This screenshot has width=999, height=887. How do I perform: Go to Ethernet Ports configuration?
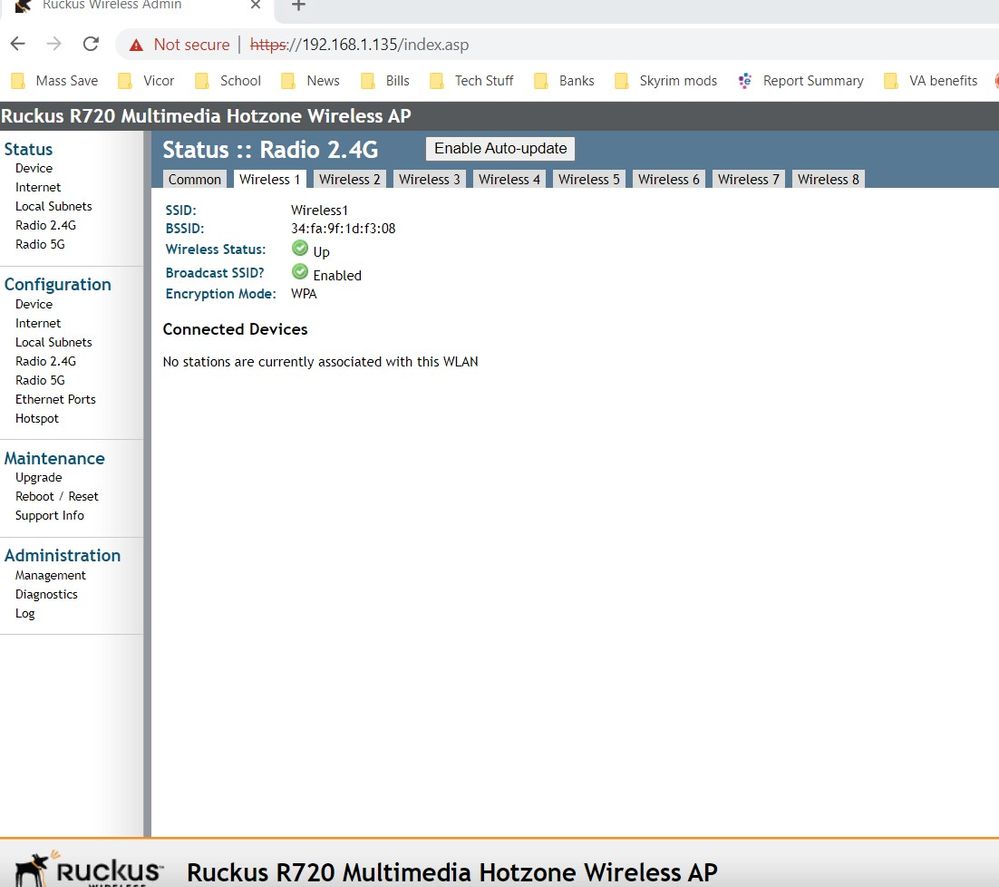[x=55, y=399]
